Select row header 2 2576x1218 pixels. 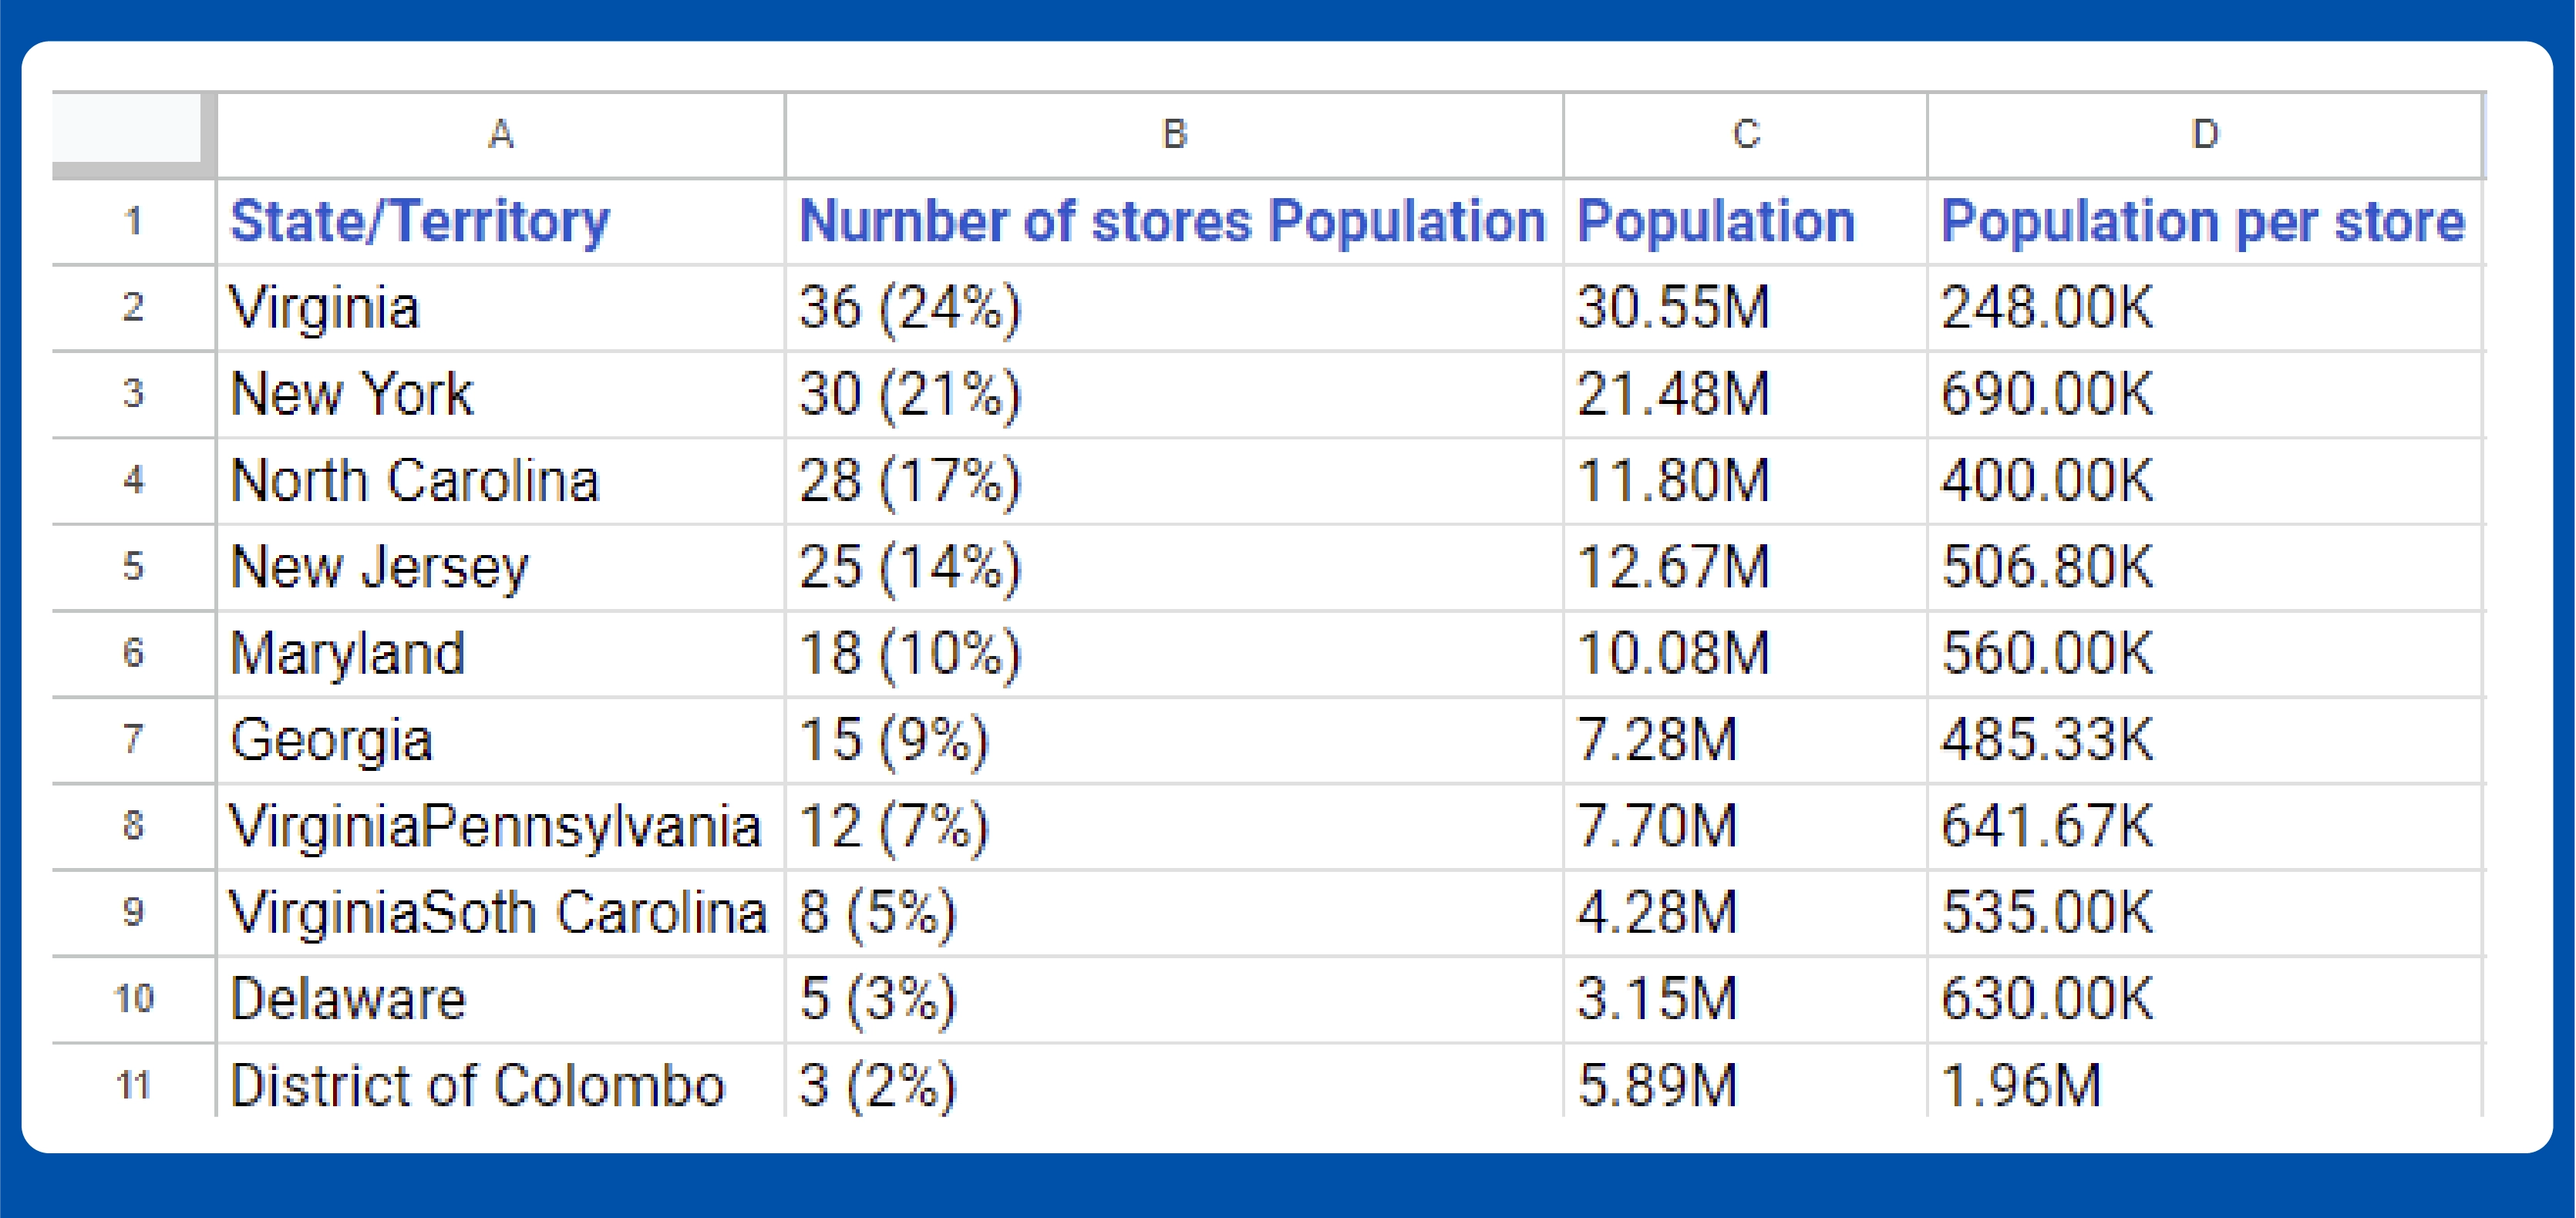[x=133, y=308]
